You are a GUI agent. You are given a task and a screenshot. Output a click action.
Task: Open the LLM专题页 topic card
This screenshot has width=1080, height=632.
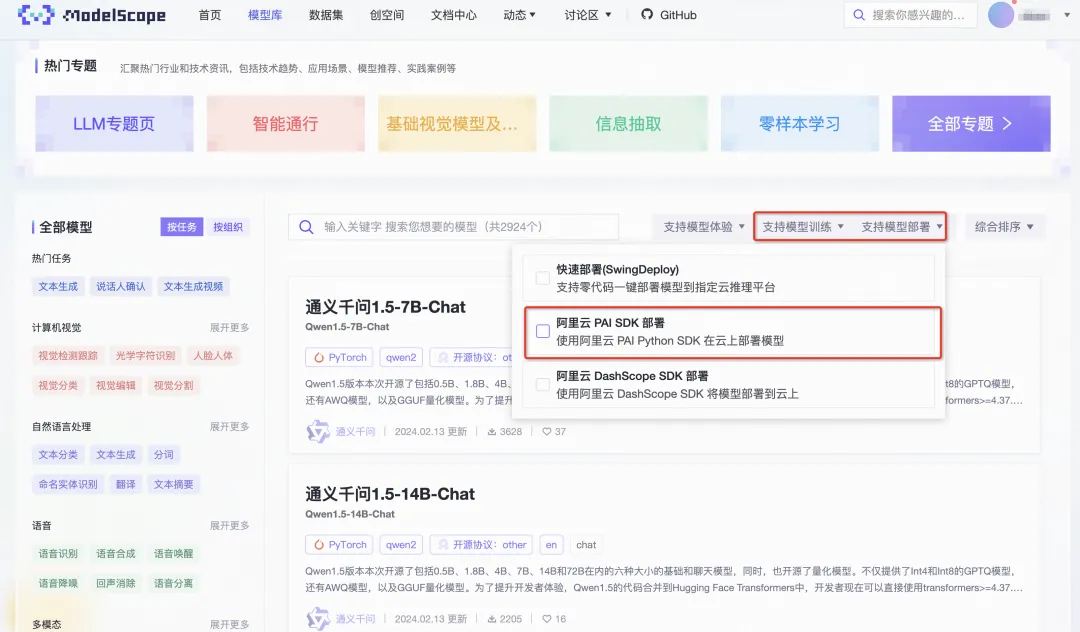click(114, 123)
